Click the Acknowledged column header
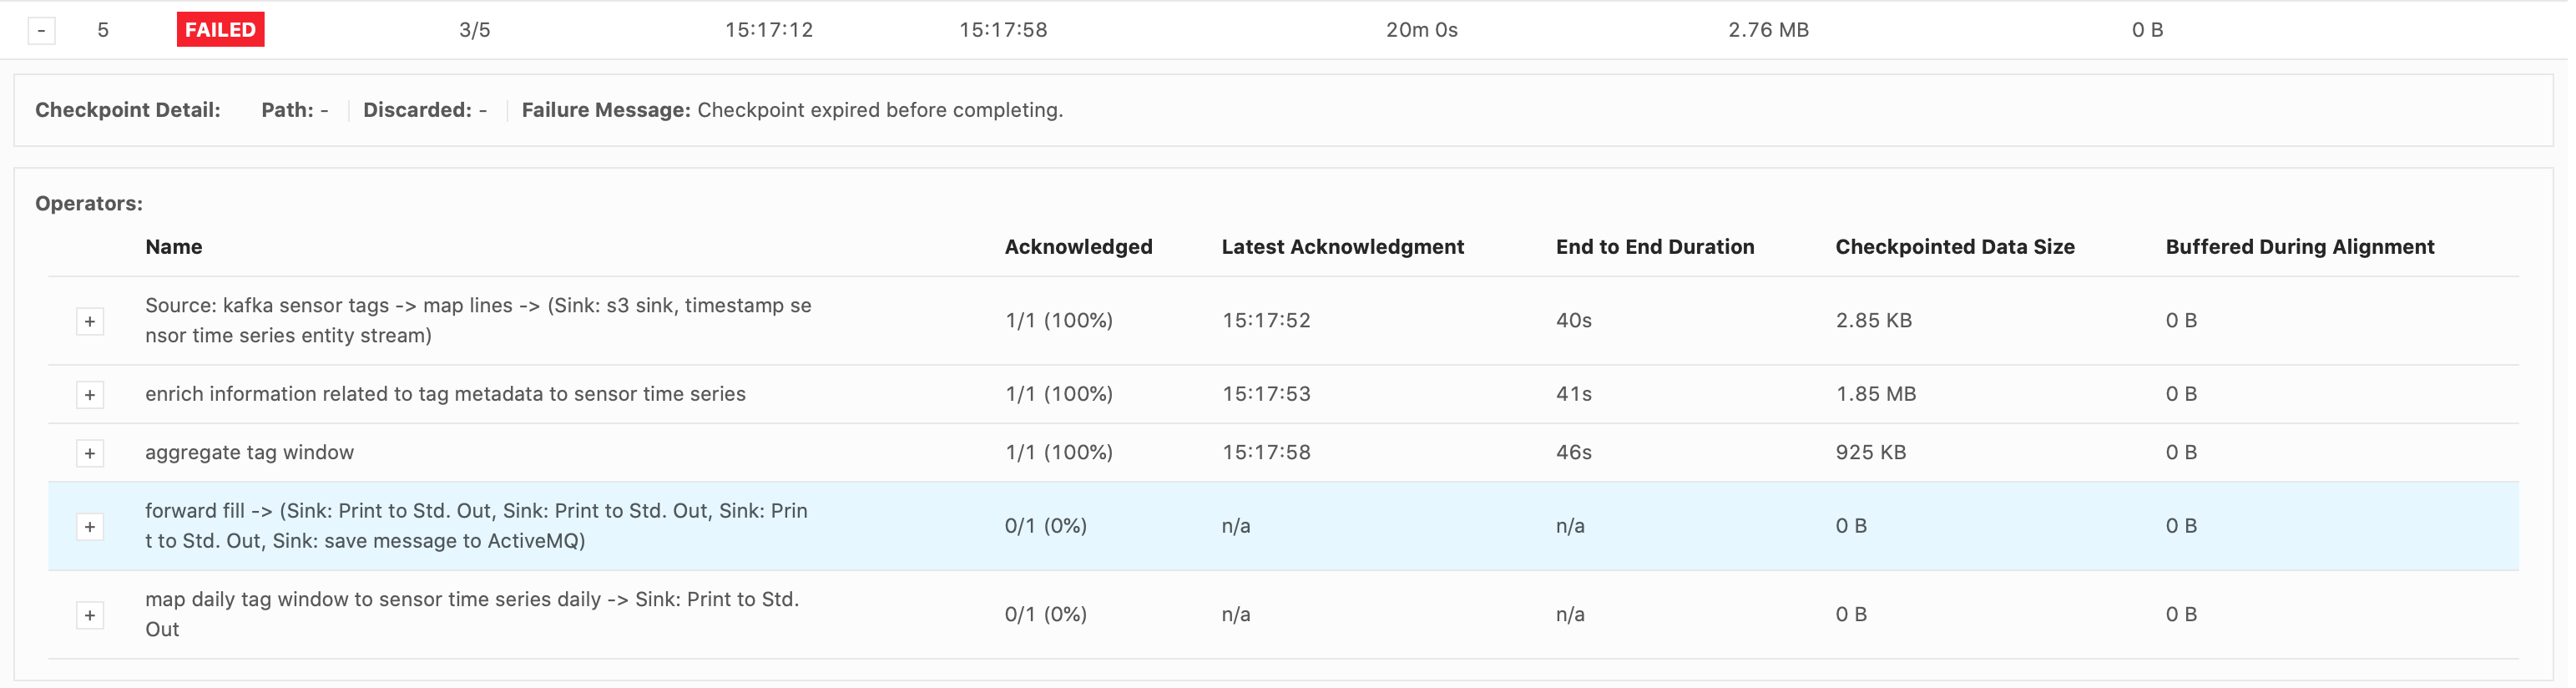 click(1078, 247)
